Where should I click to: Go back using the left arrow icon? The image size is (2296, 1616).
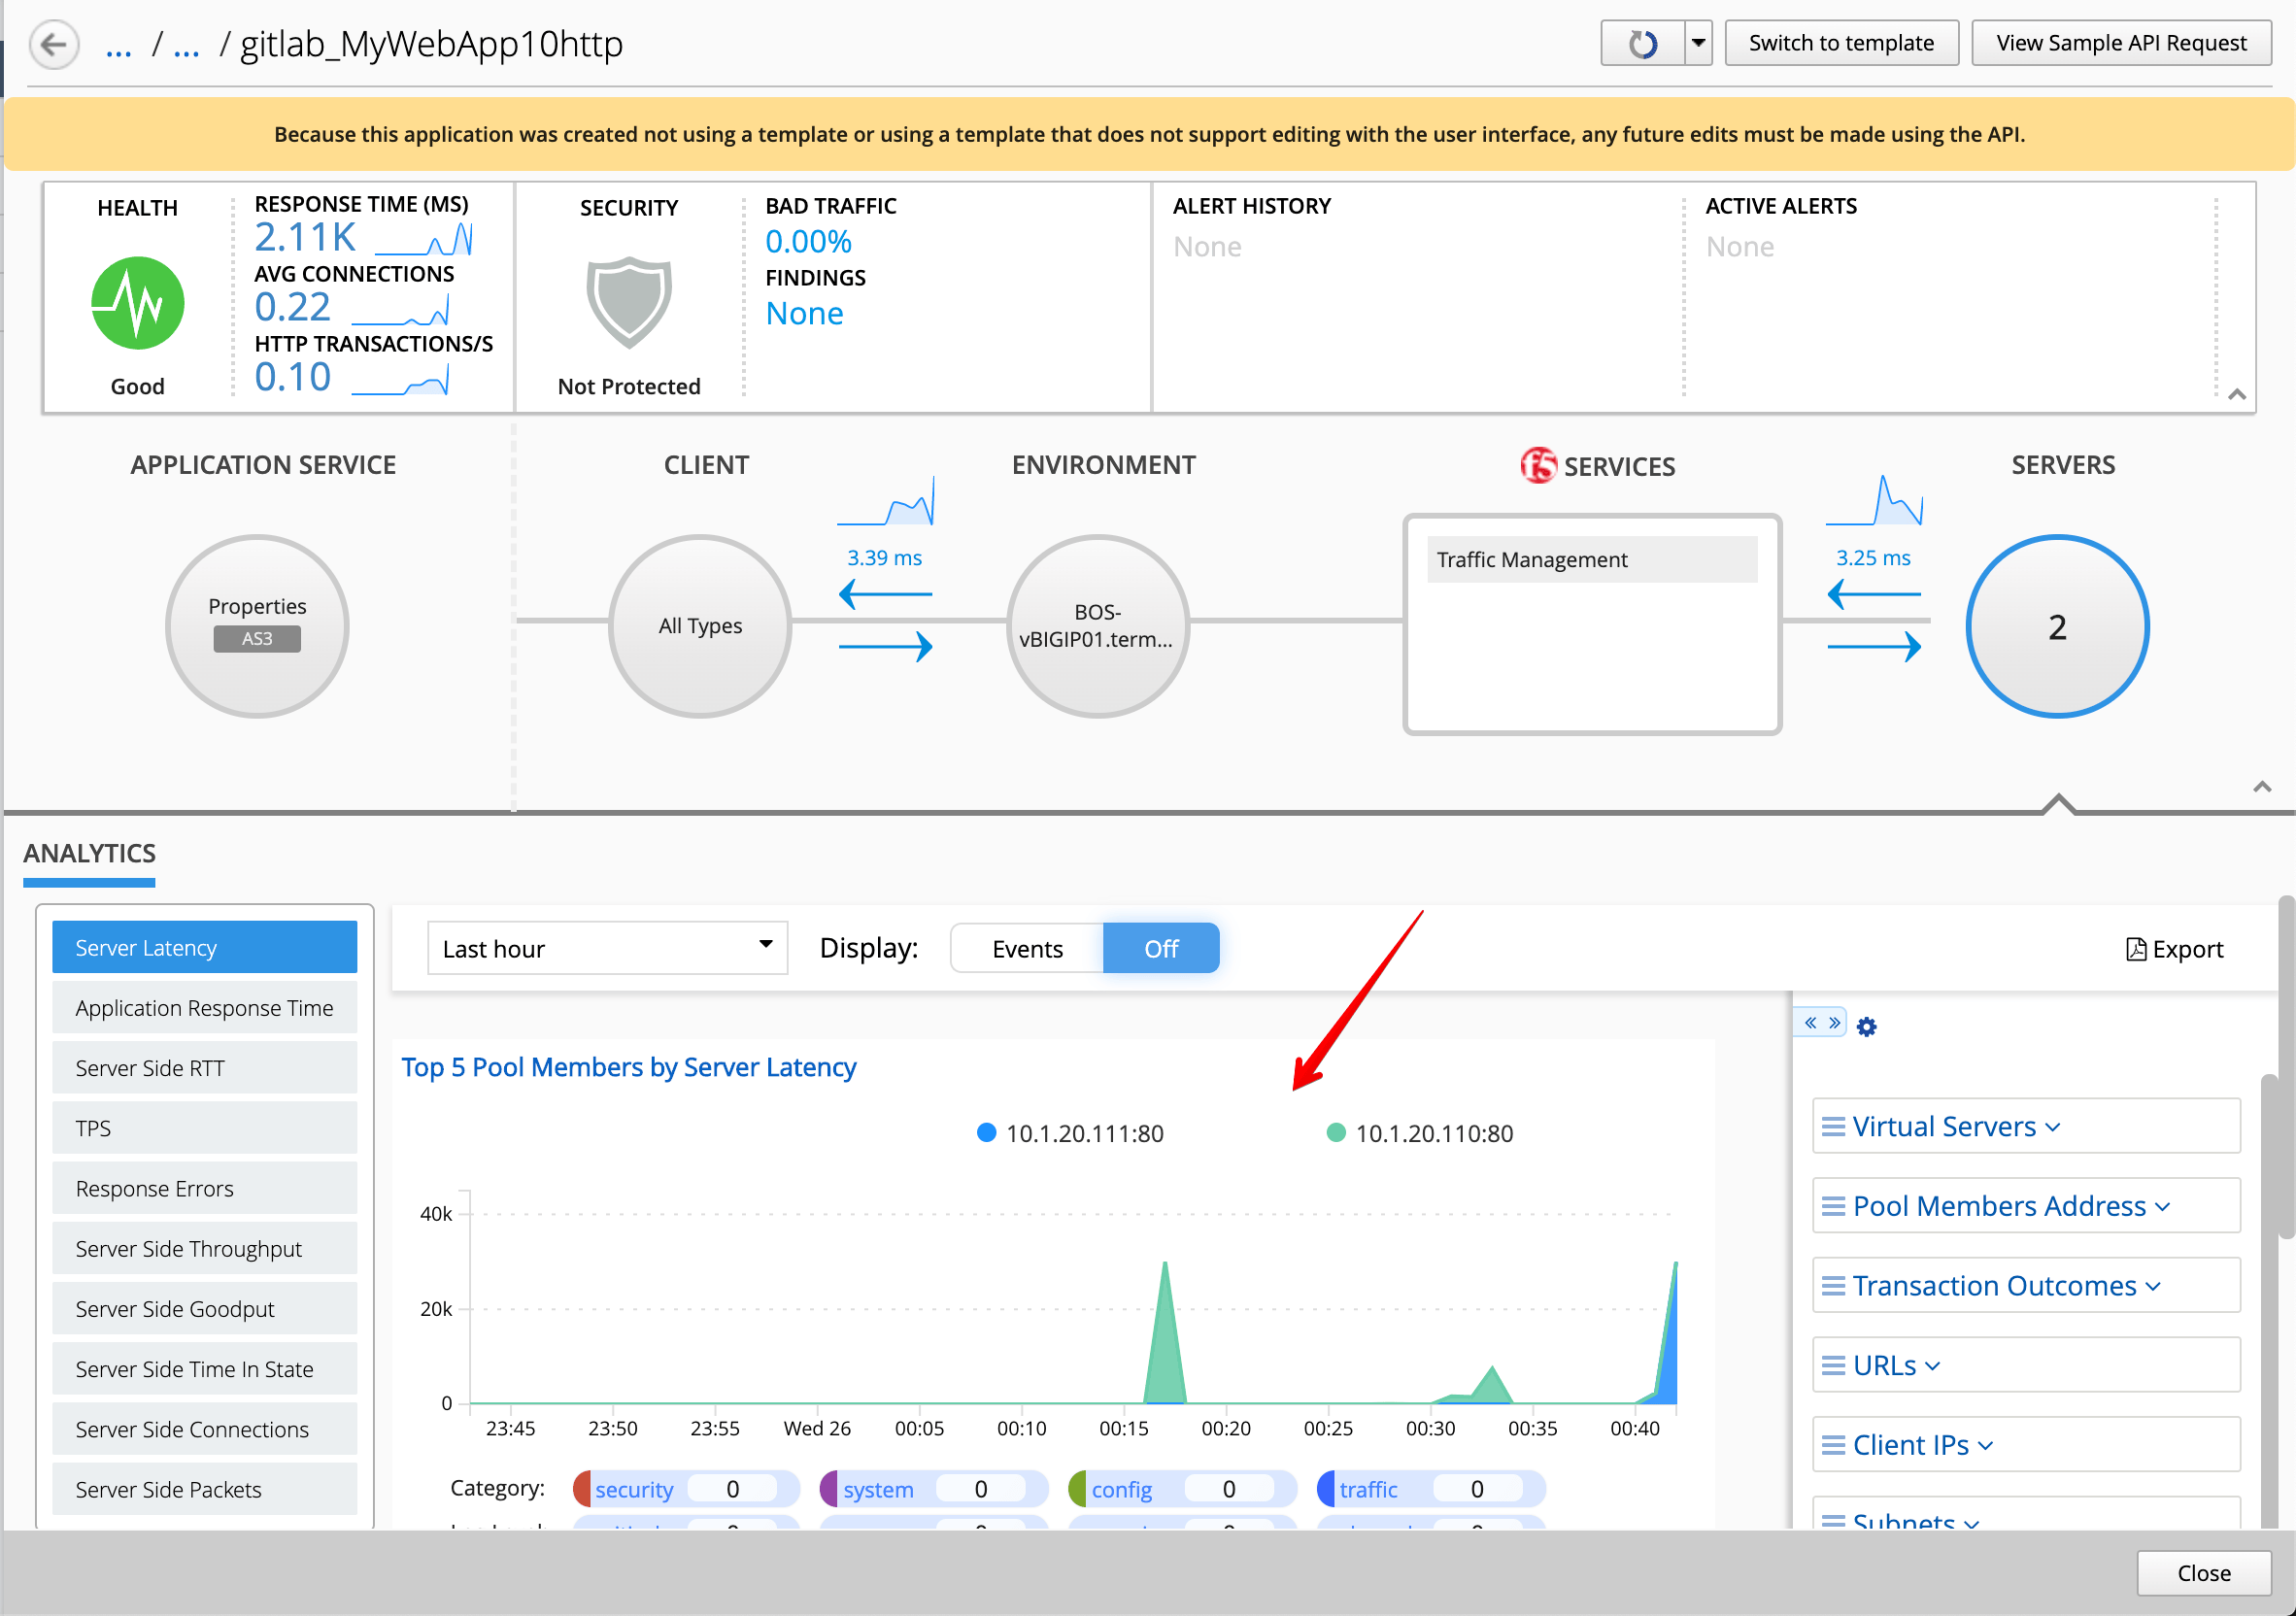click(x=54, y=44)
